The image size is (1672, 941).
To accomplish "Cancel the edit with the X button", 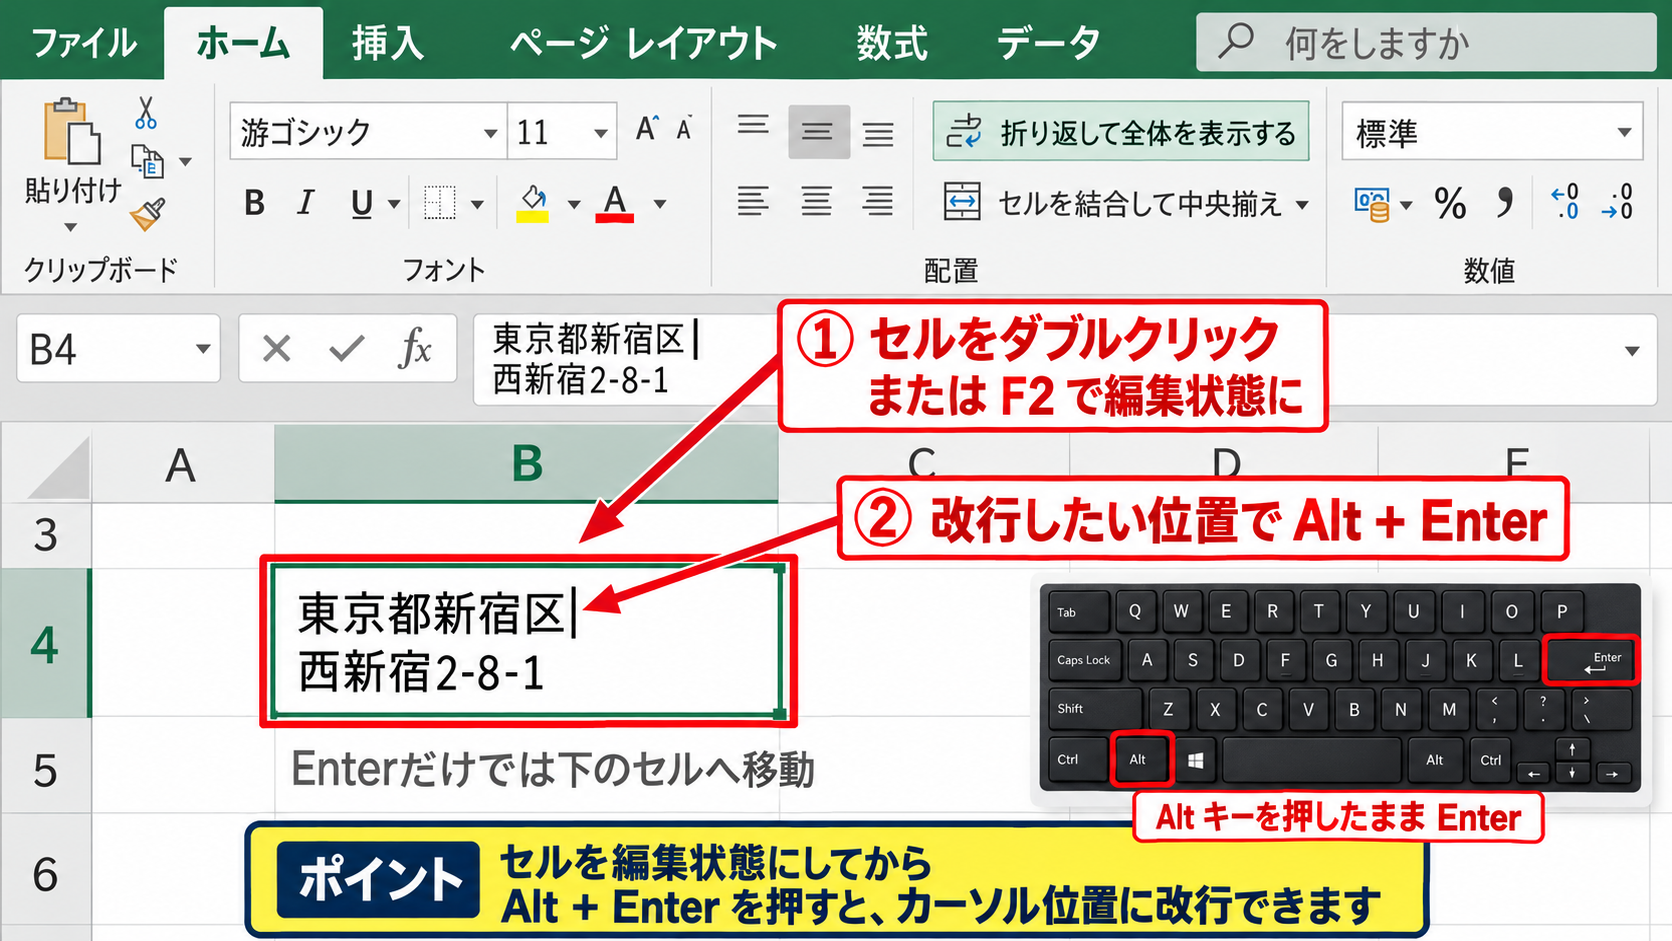I will coord(276,349).
